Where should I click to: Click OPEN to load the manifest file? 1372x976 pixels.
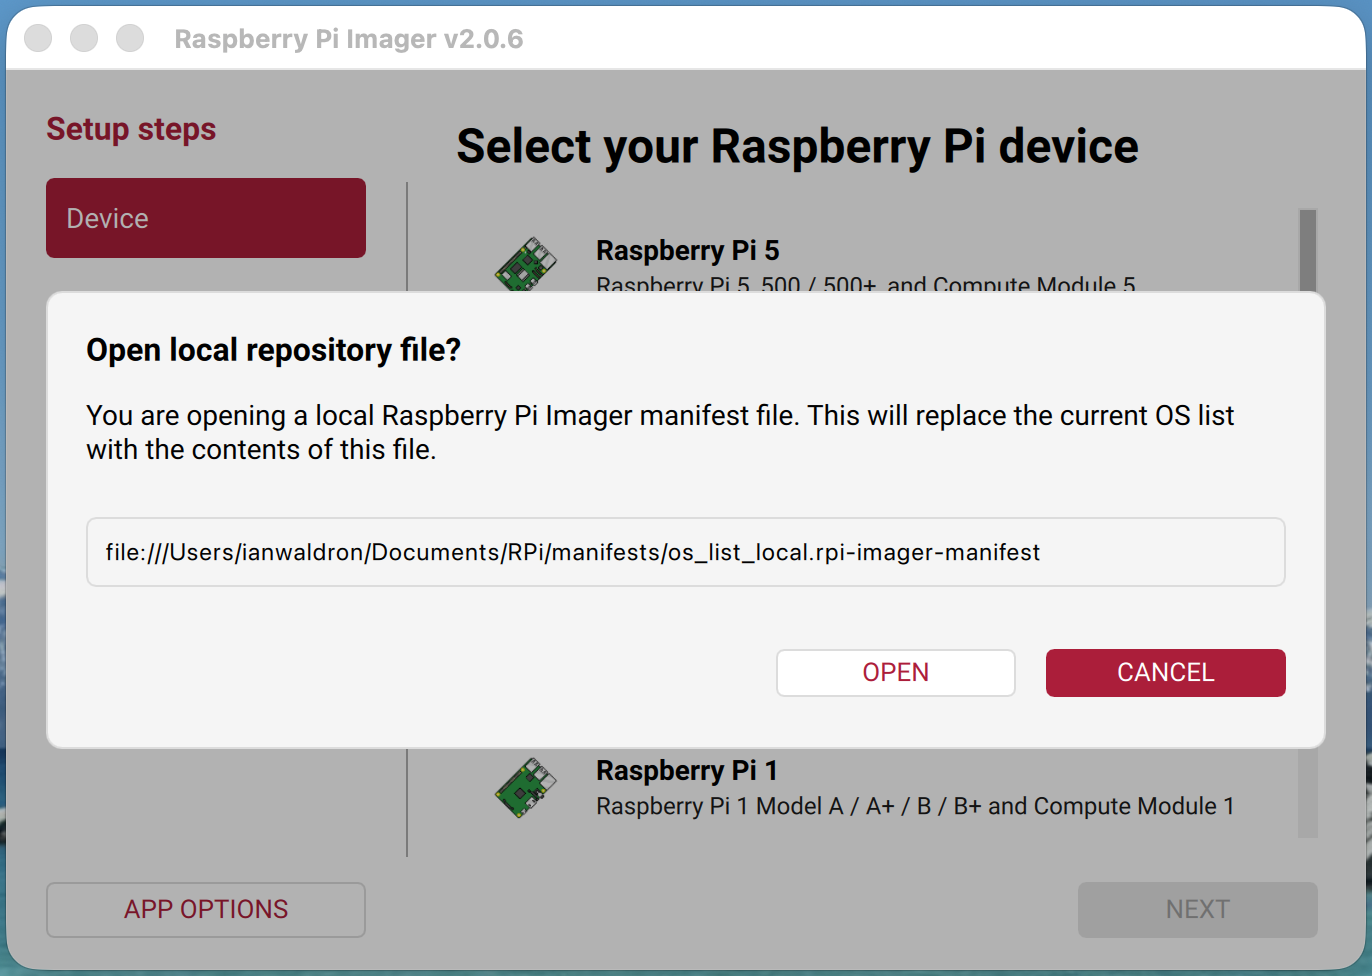click(x=895, y=672)
